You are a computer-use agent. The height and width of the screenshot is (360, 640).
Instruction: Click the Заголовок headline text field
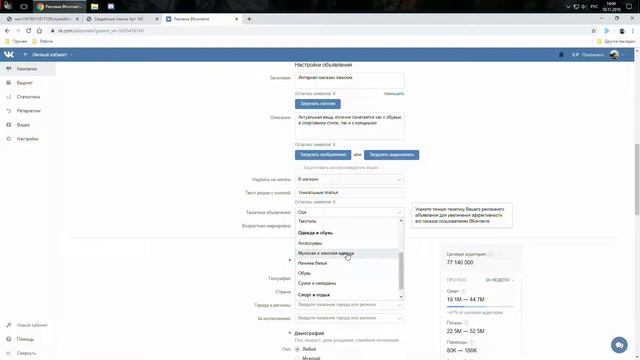click(x=350, y=80)
